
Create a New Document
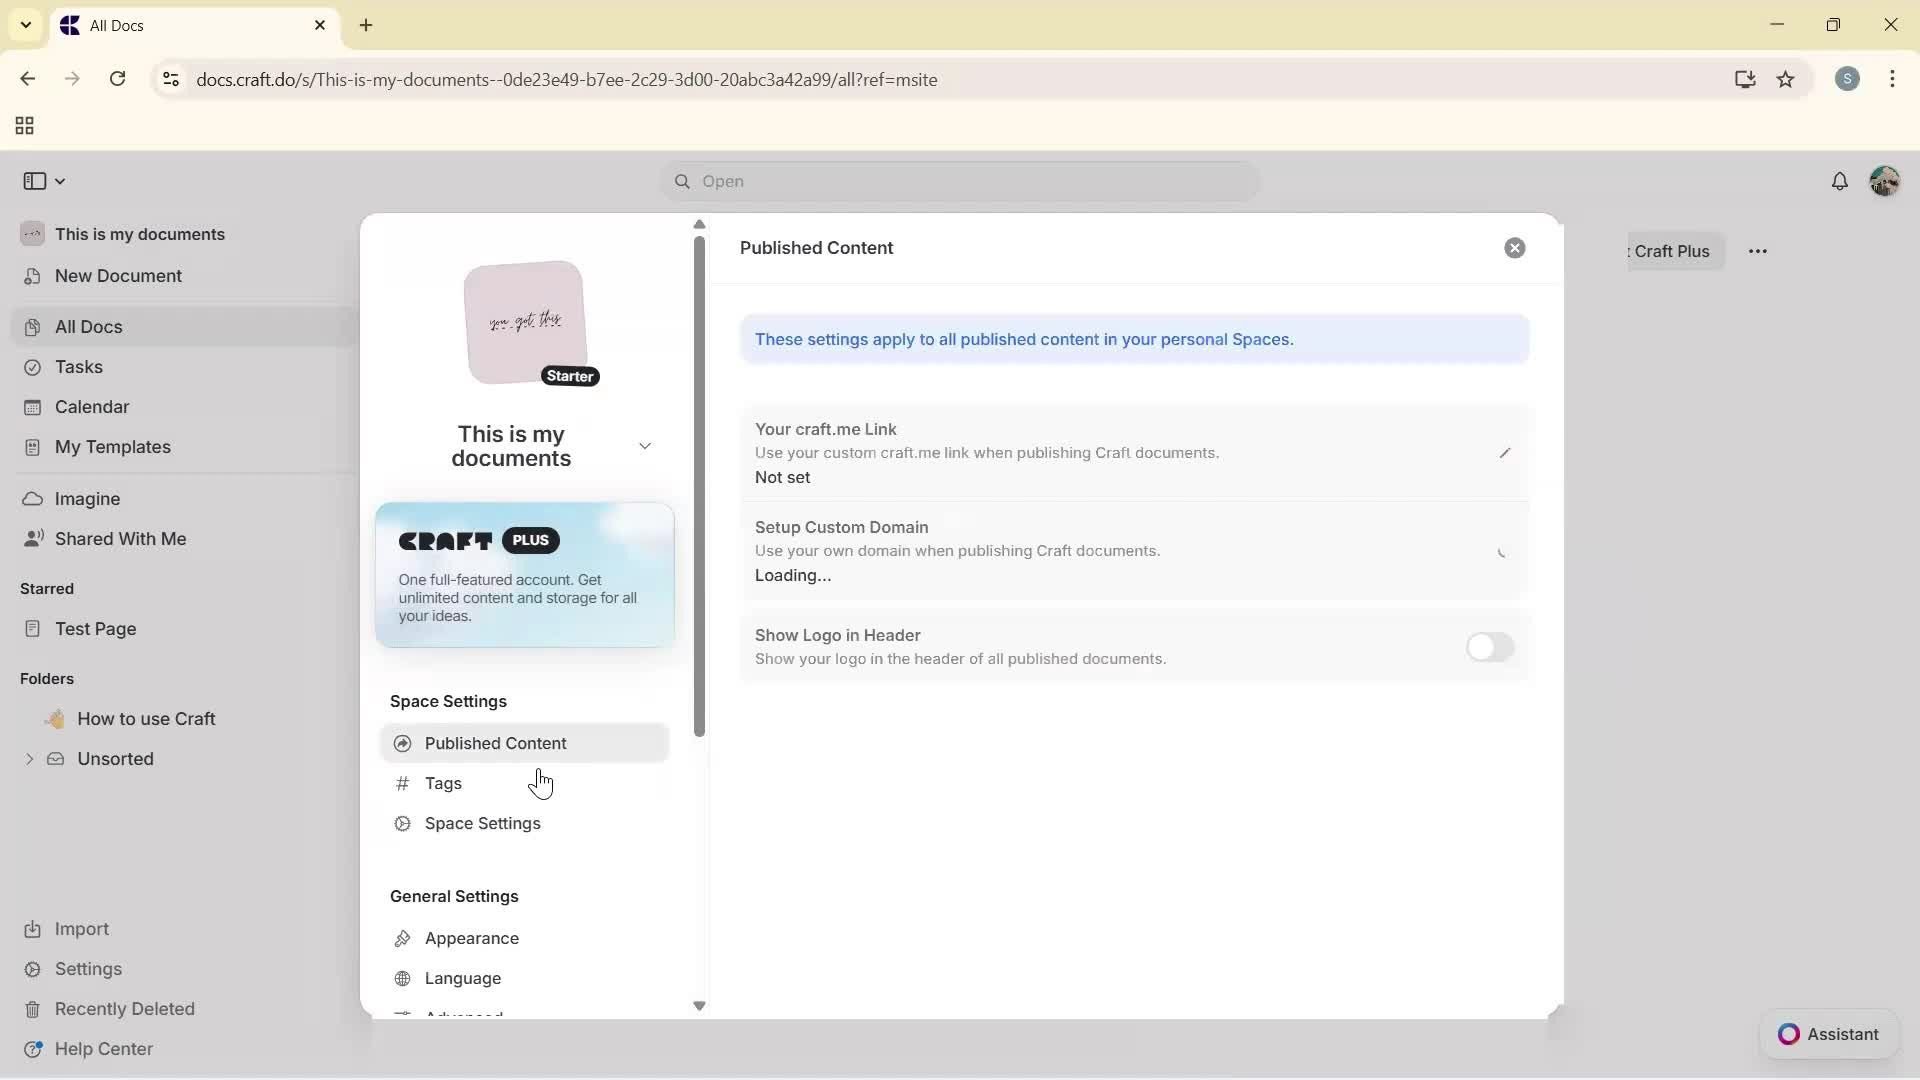[117, 276]
